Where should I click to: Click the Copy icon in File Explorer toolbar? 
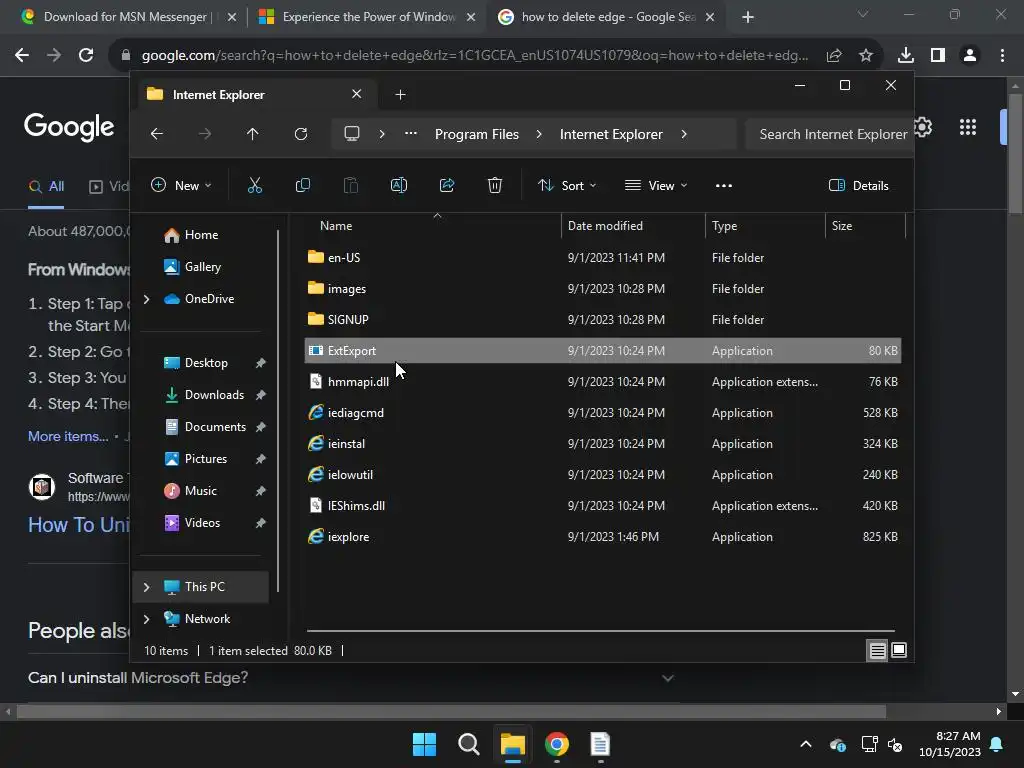(x=302, y=185)
